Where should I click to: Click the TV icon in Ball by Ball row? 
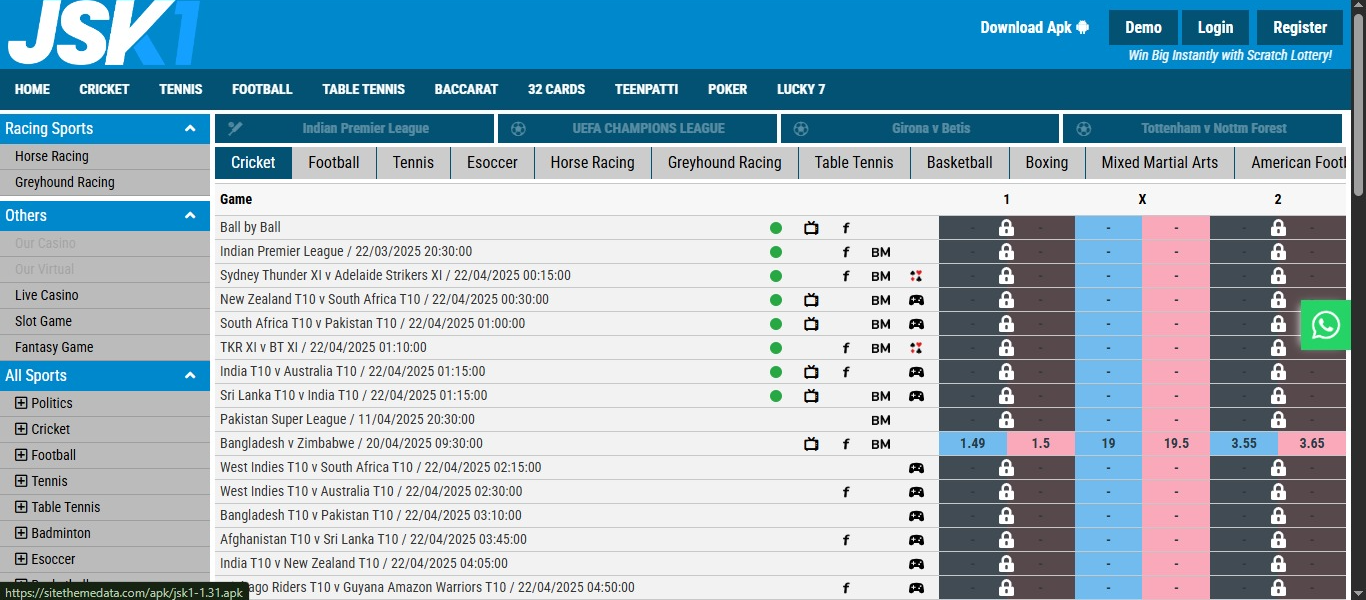pyautogui.click(x=811, y=228)
